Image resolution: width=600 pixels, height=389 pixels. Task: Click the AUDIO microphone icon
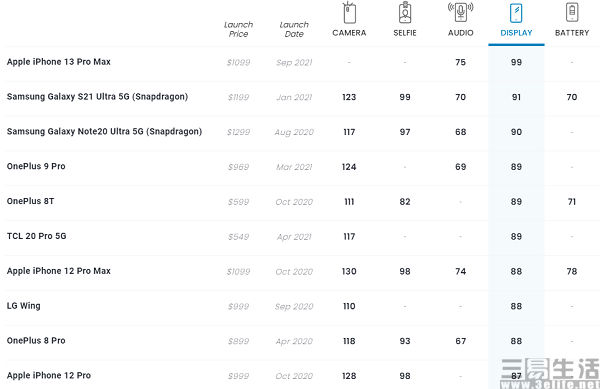tap(461, 12)
